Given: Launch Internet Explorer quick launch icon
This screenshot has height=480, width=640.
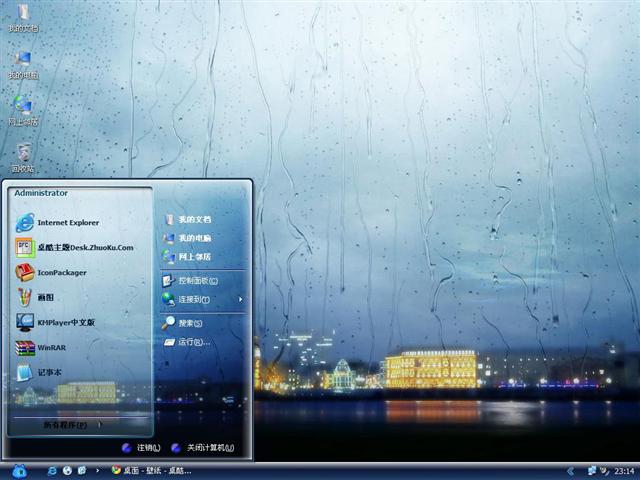Looking at the screenshot, I should point(52,471).
